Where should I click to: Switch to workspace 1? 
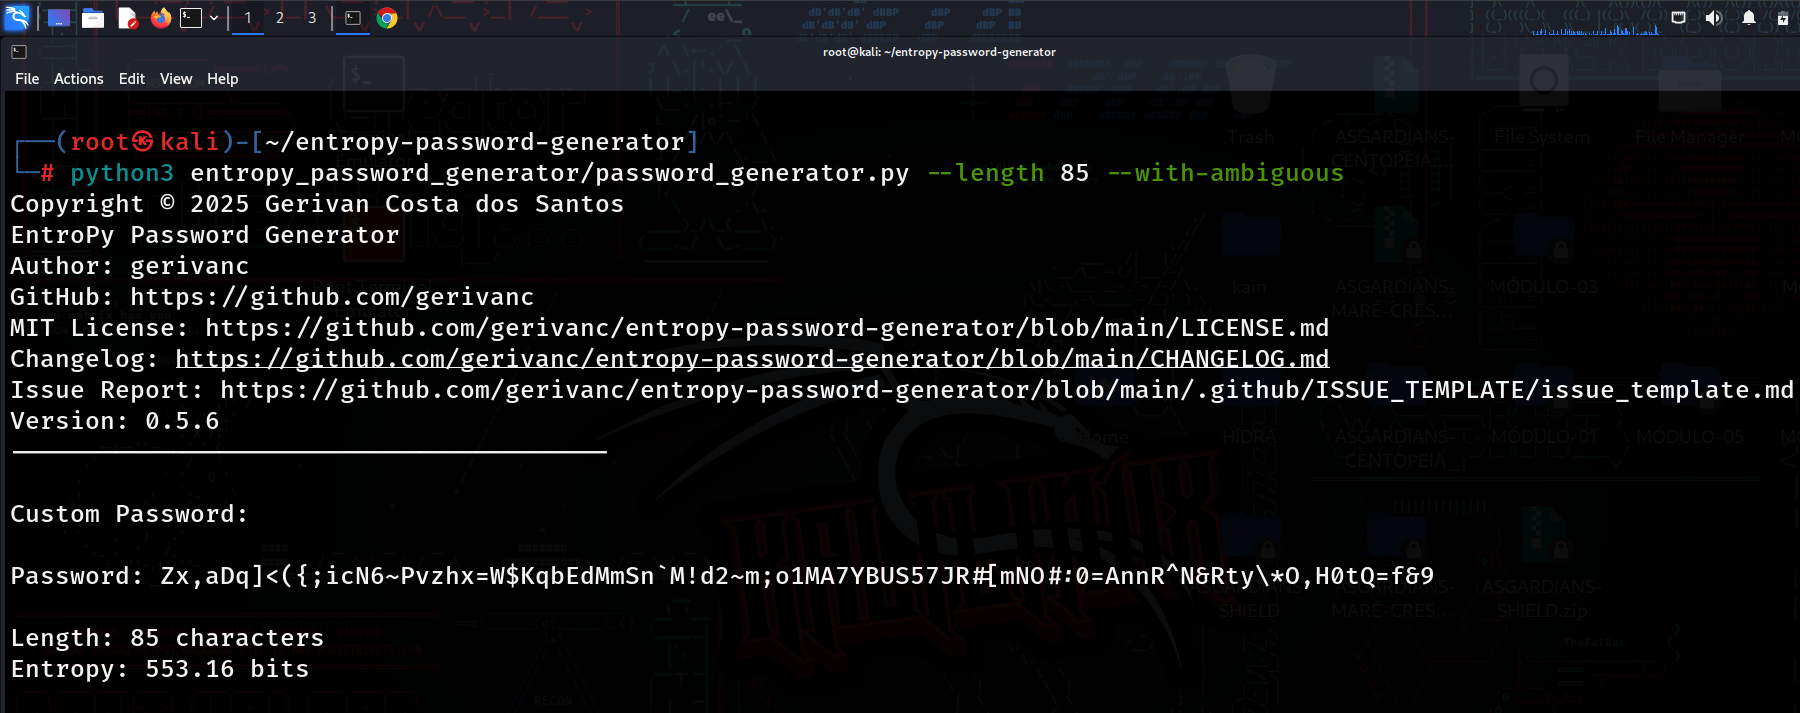(x=248, y=18)
